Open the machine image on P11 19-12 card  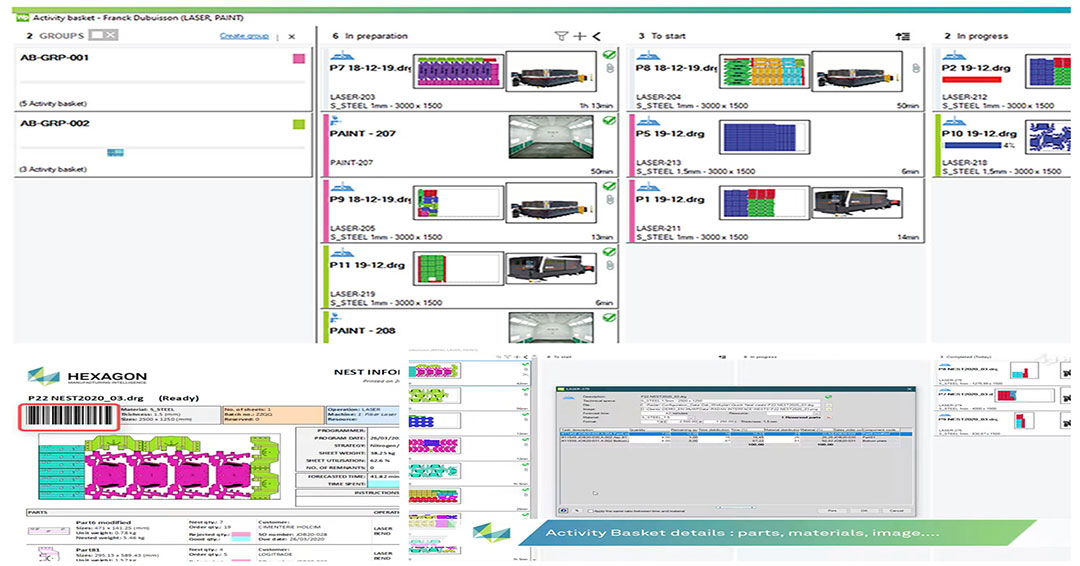coord(551,269)
